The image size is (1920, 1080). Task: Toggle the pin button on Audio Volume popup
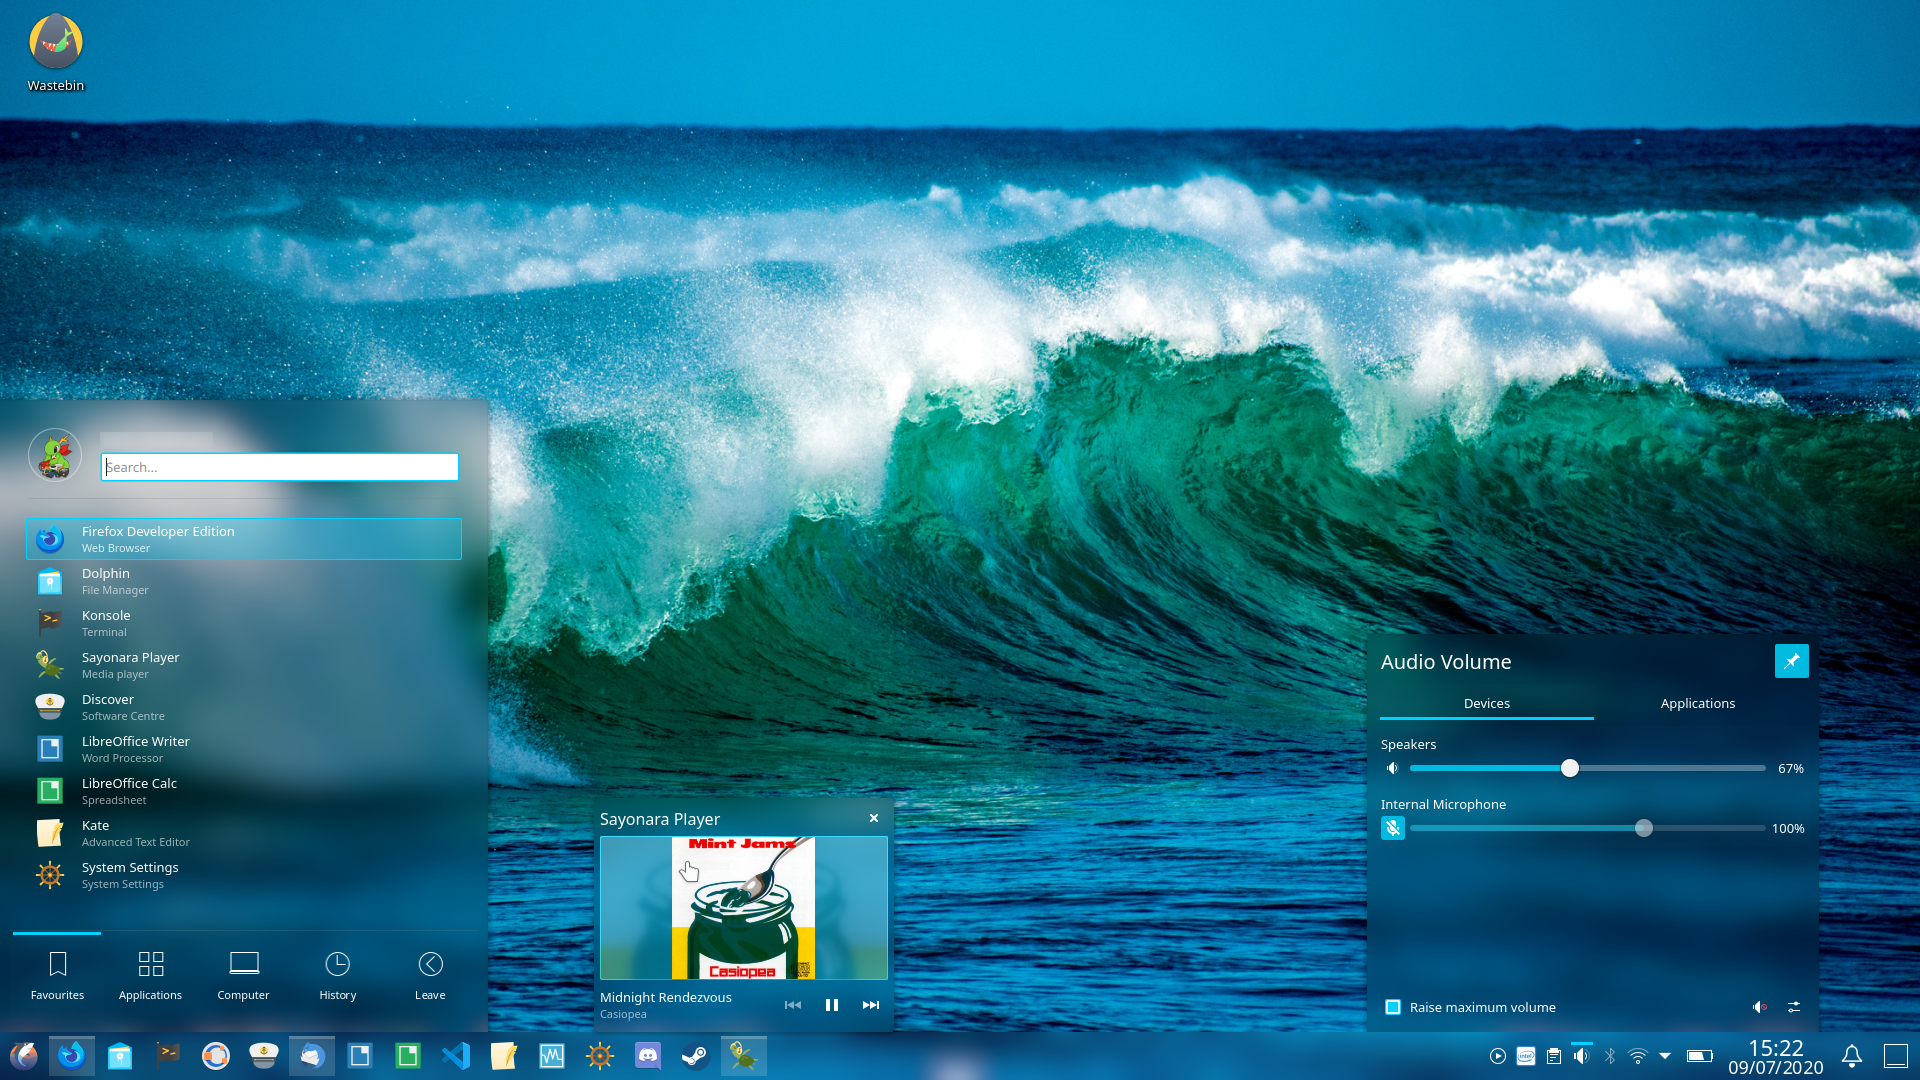click(1792, 661)
